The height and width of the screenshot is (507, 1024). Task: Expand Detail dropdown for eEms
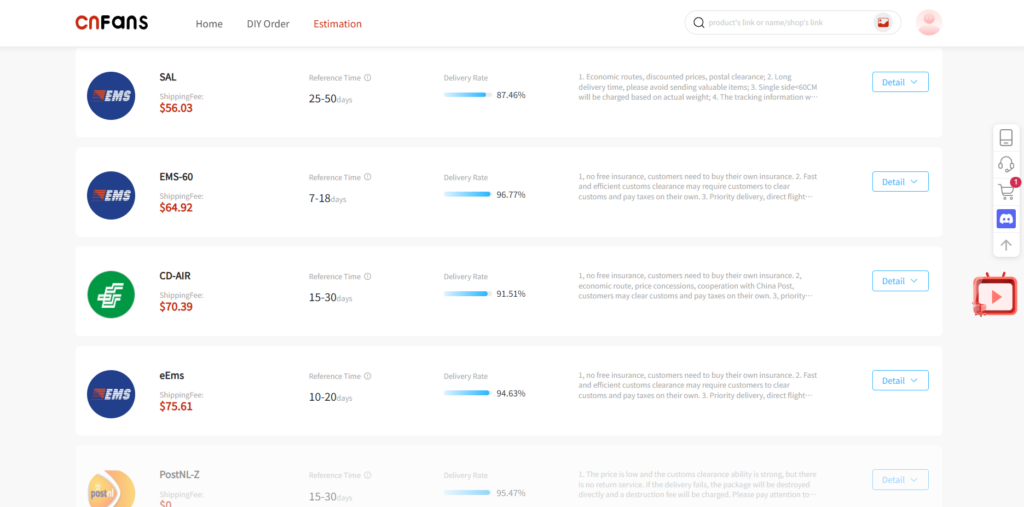pos(900,380)
